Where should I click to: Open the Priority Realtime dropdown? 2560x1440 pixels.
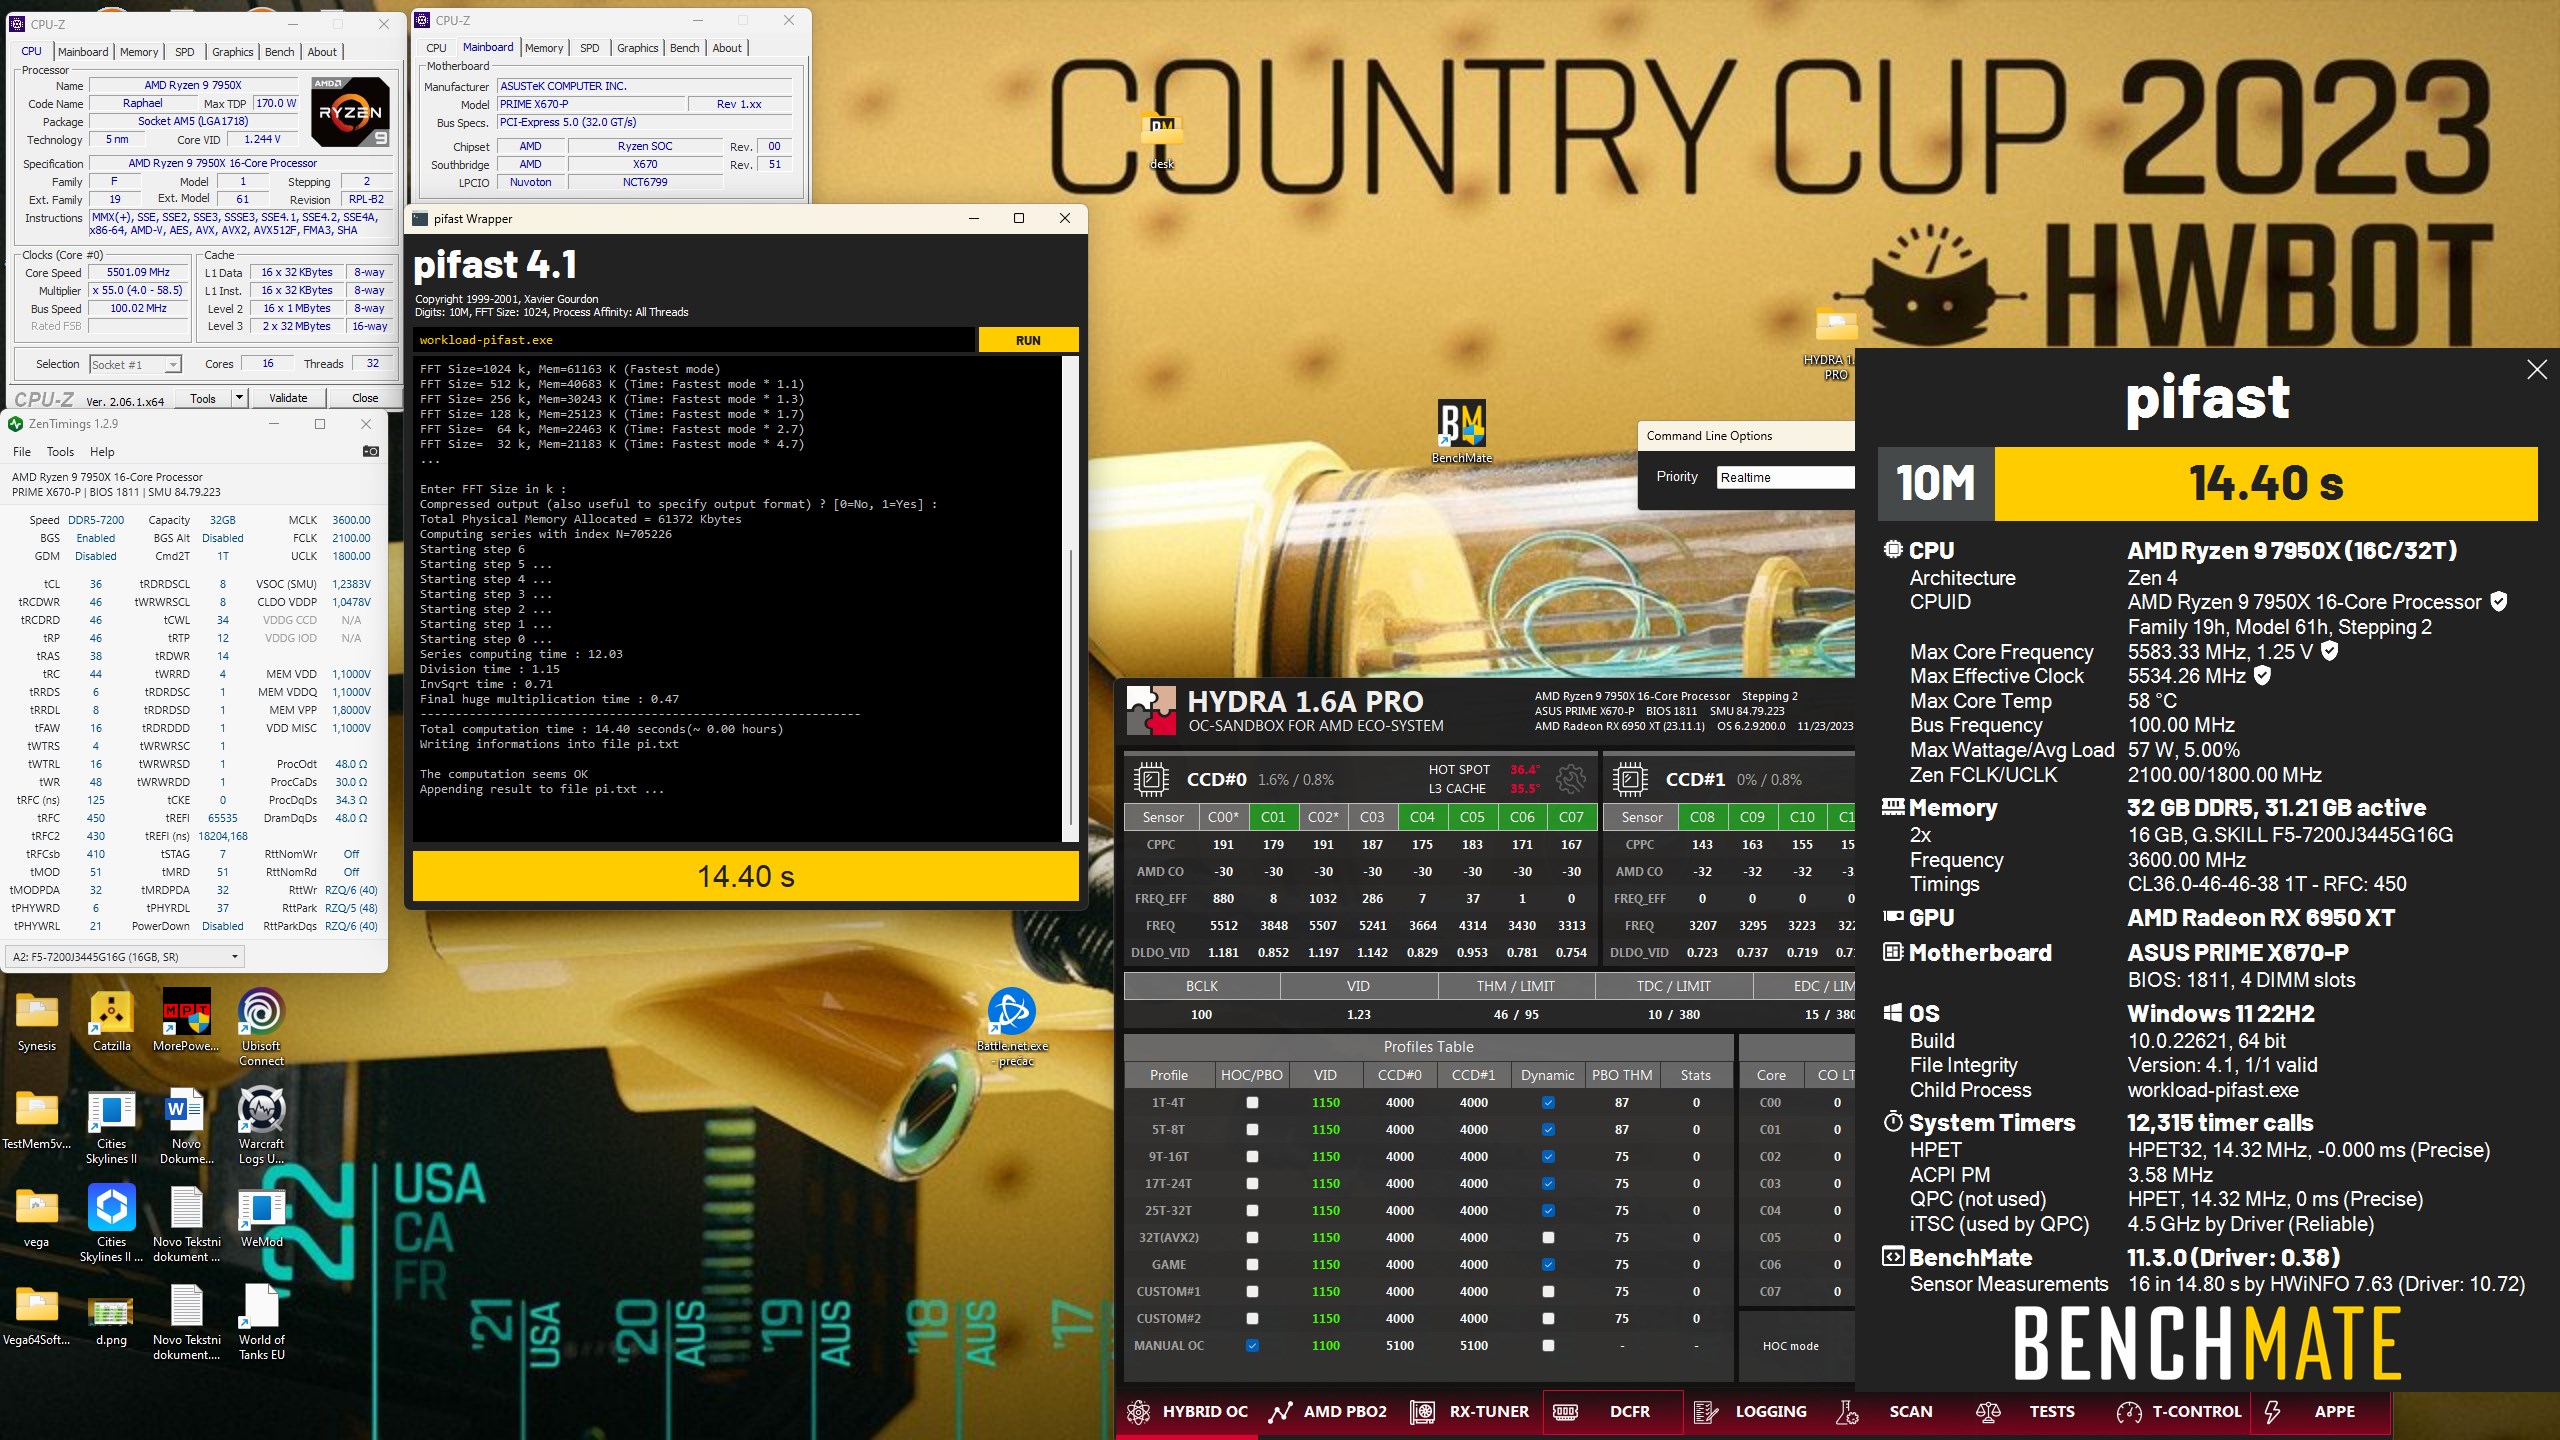1786,477
